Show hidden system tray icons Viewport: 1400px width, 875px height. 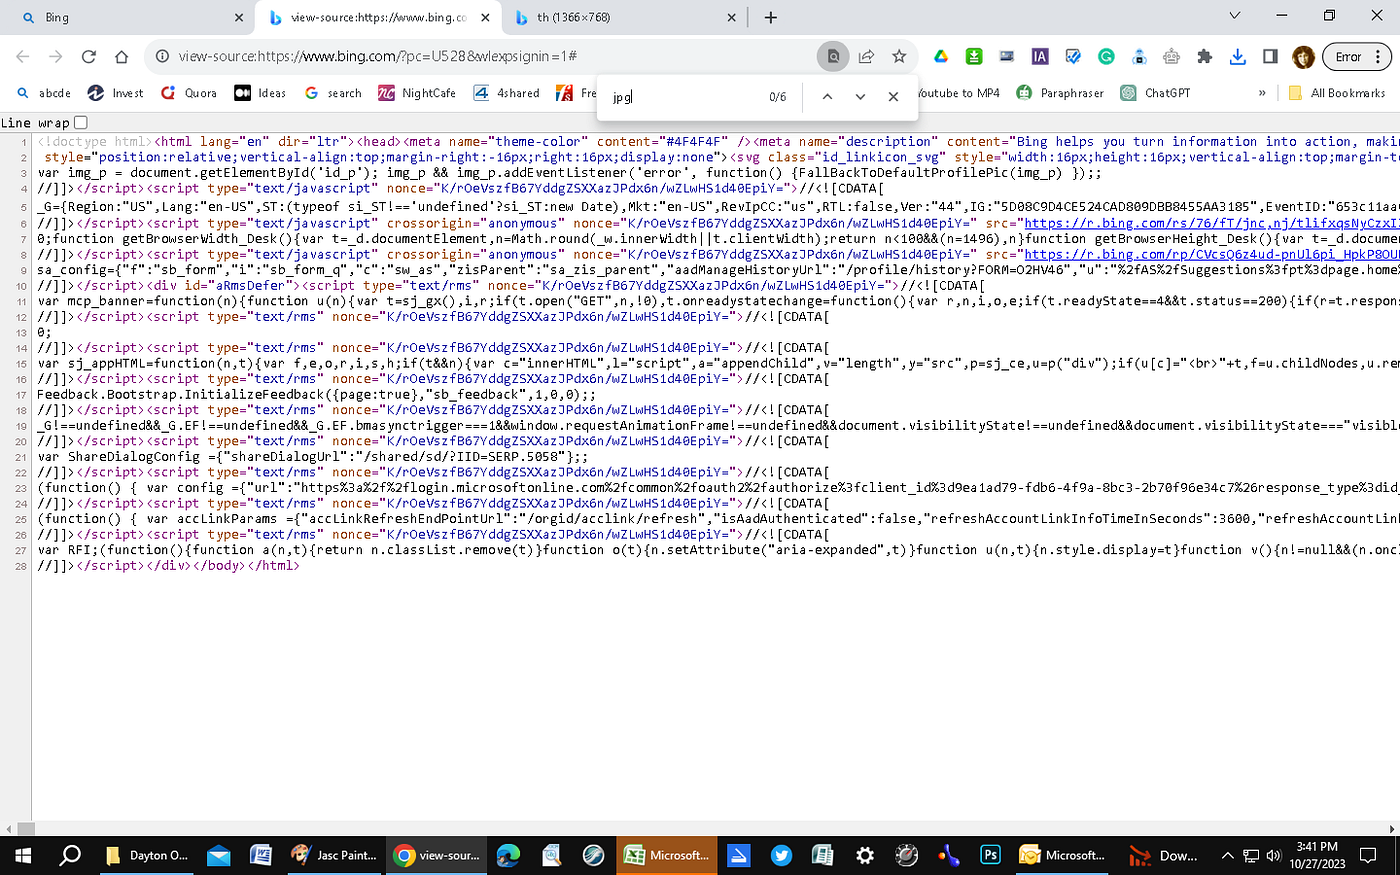(x=1227, y=856)
